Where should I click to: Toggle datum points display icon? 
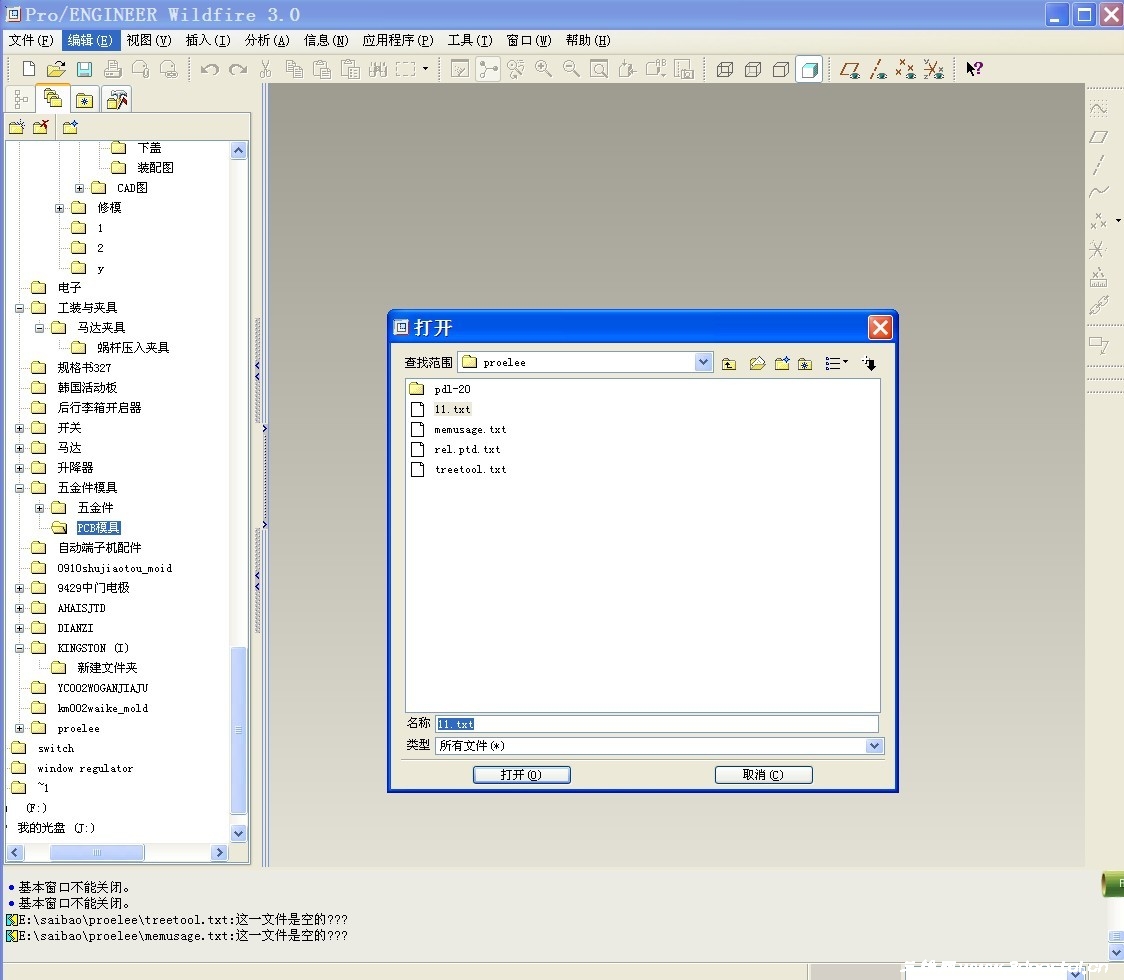click(x=905, y=70)
